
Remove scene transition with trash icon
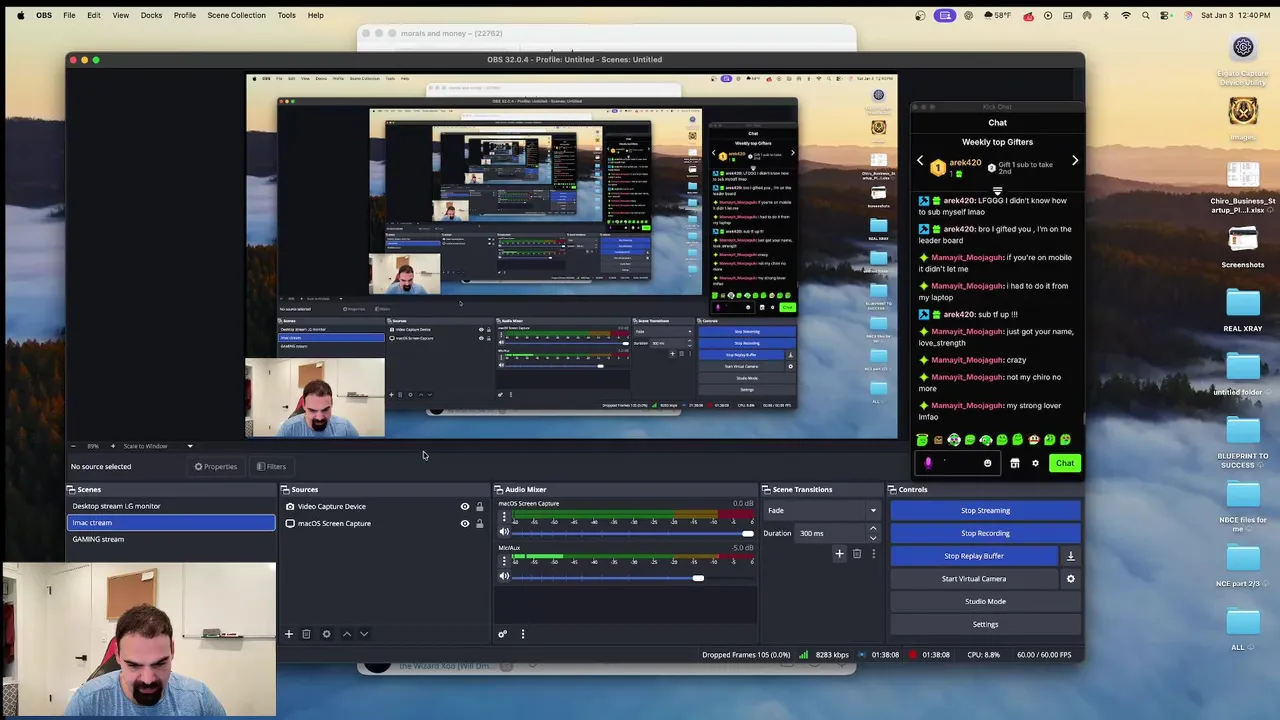pos(856,554)
